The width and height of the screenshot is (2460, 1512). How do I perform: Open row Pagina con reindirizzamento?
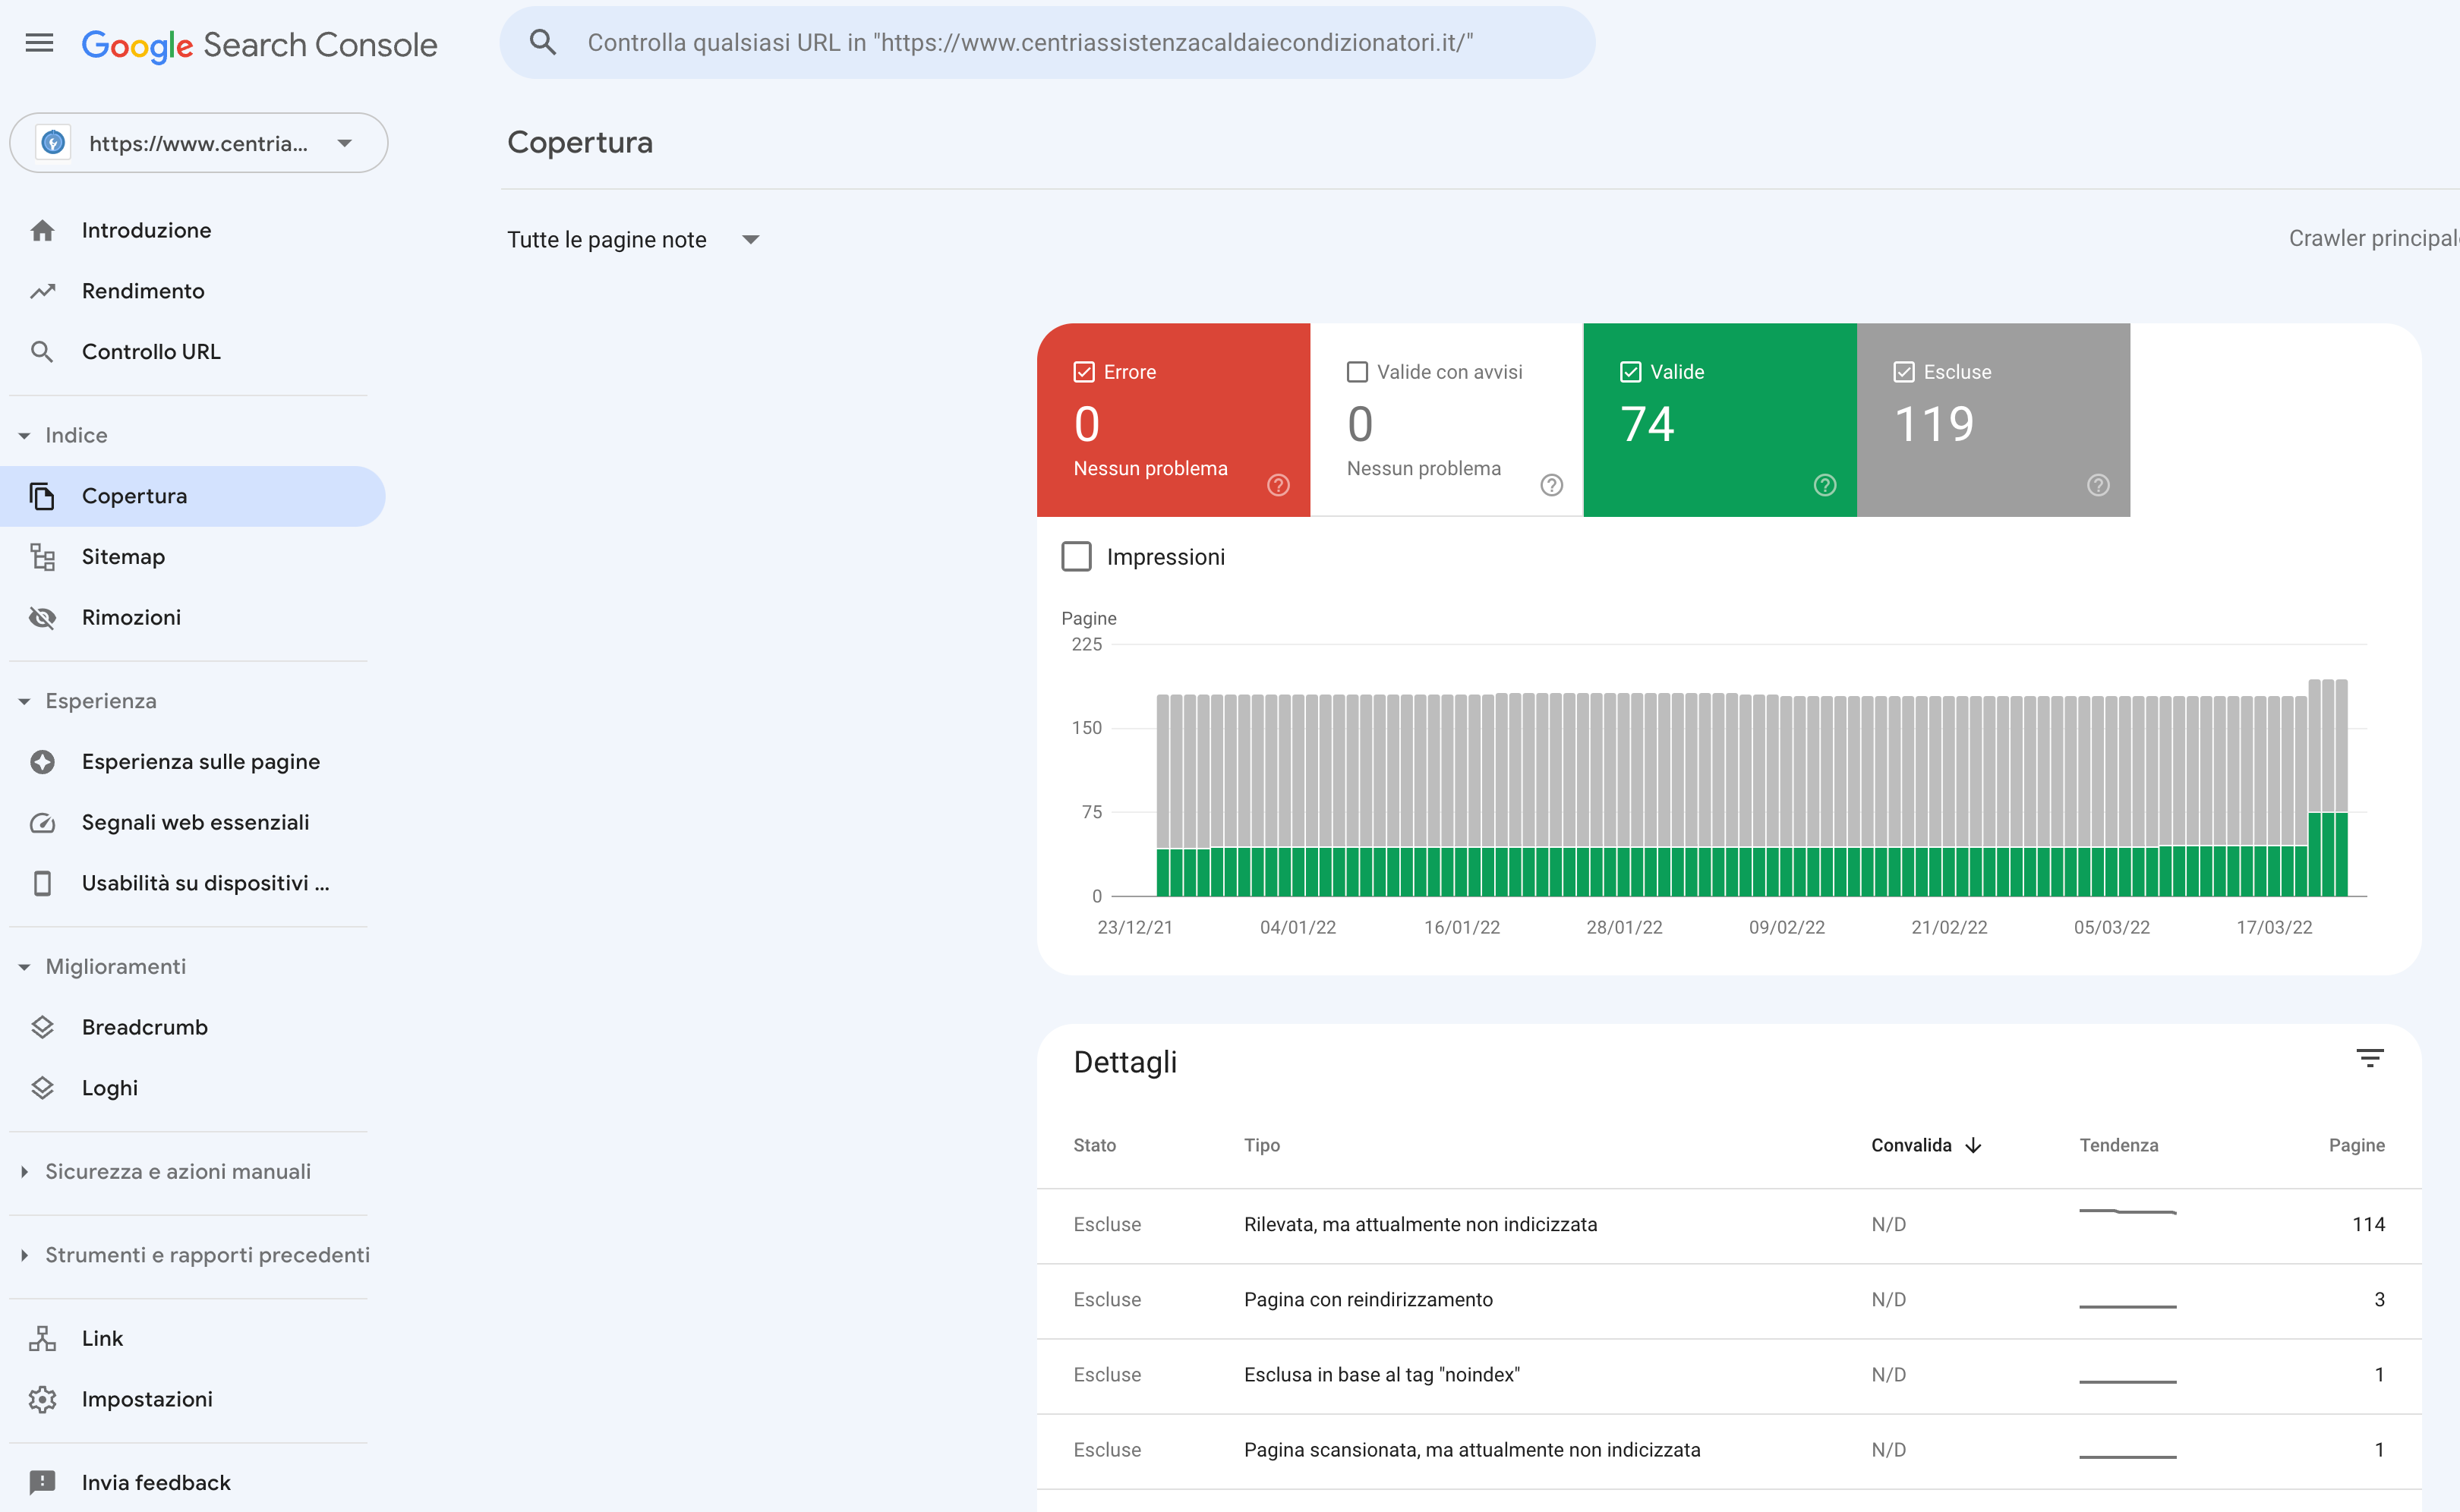[x=1729, y=1300]
